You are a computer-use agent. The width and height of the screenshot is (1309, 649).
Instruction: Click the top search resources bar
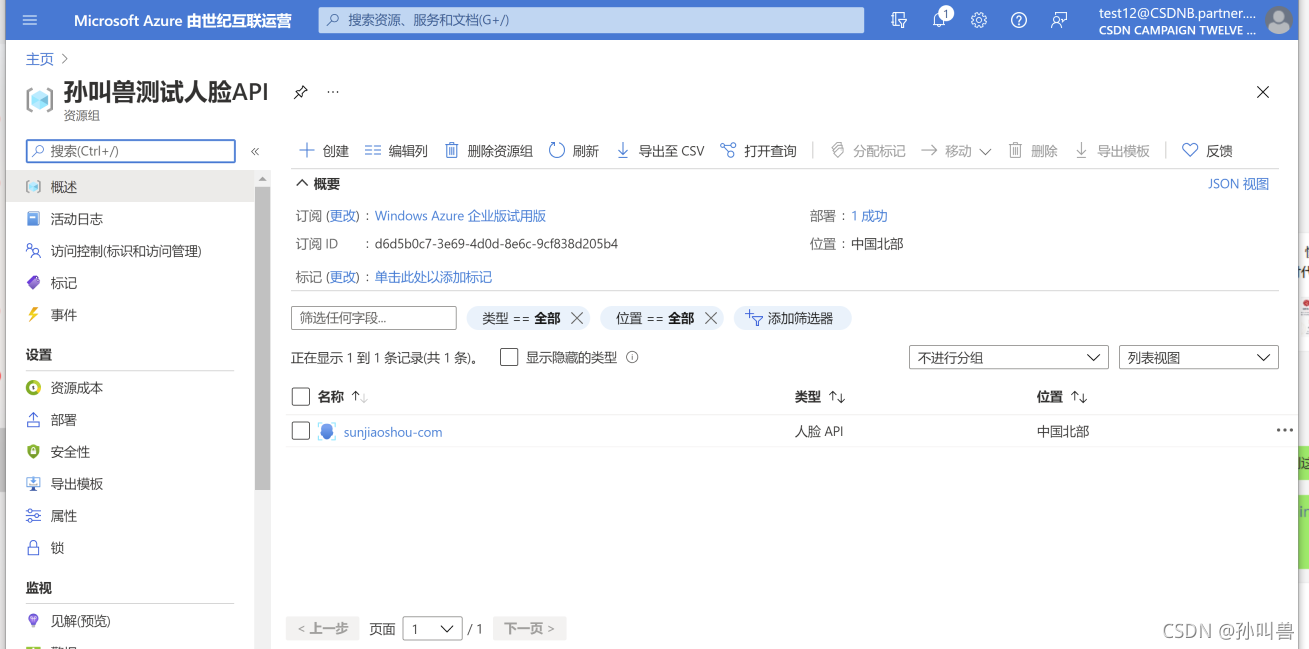coord(591,20)
